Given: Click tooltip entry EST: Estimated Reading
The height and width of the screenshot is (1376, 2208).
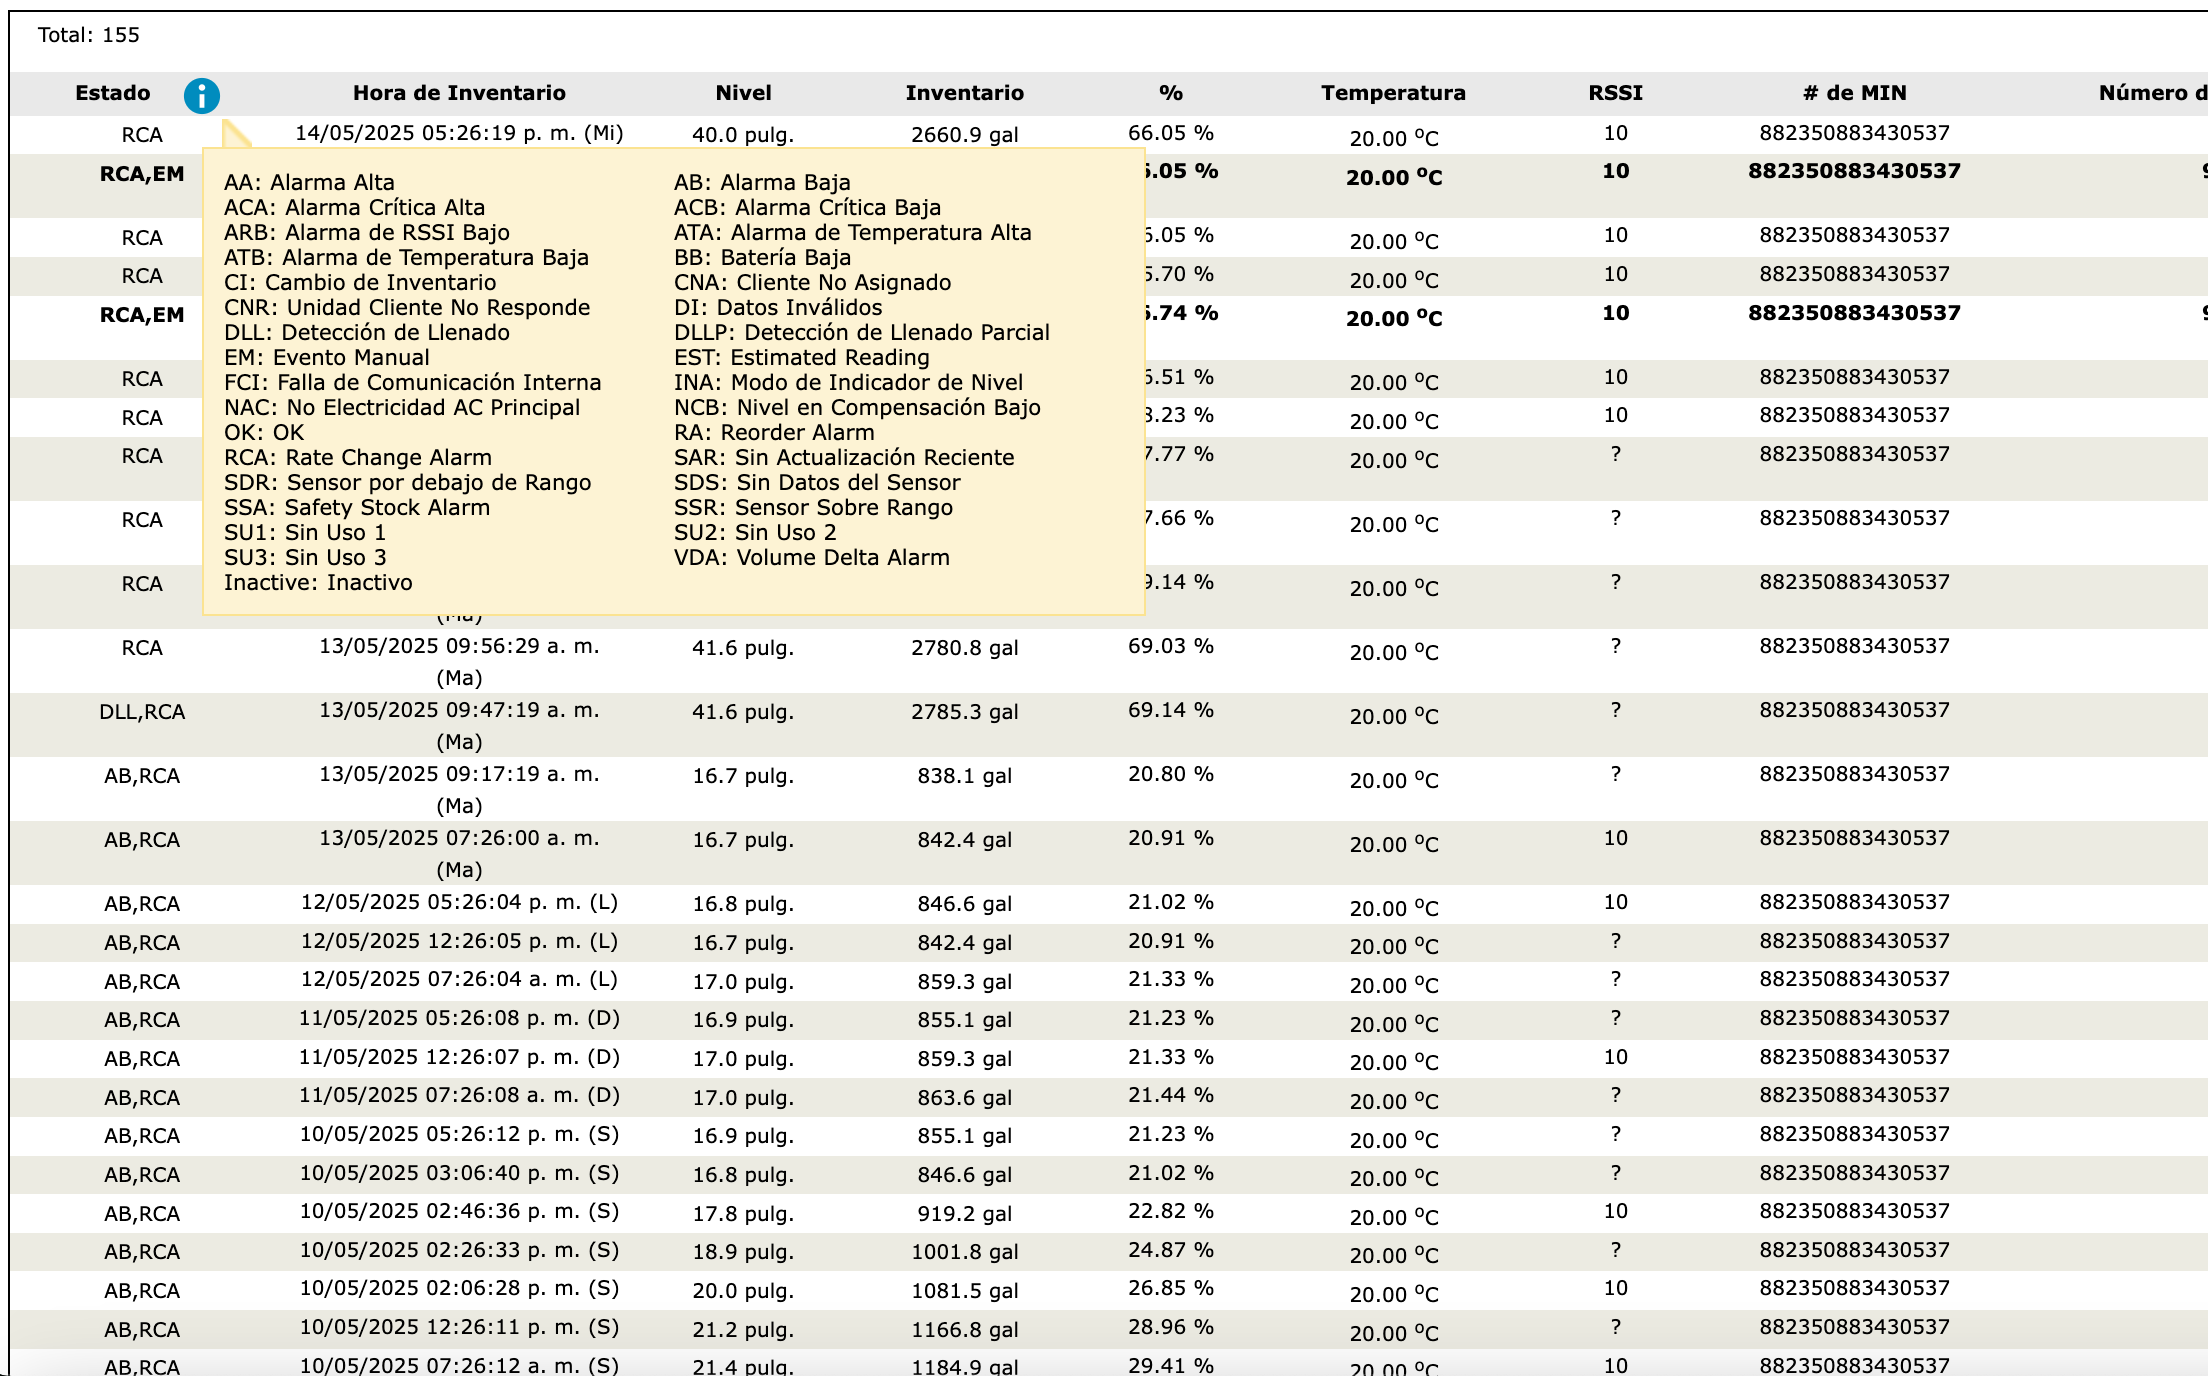Looking at the screenshot, I should click(802, 357).
